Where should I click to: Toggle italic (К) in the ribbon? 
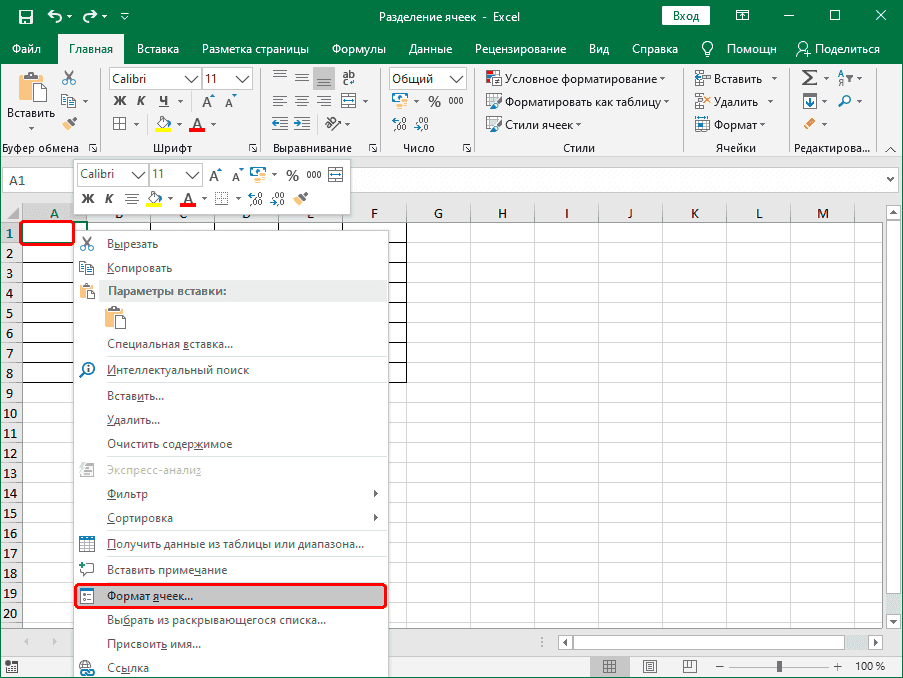pos(141,101)
